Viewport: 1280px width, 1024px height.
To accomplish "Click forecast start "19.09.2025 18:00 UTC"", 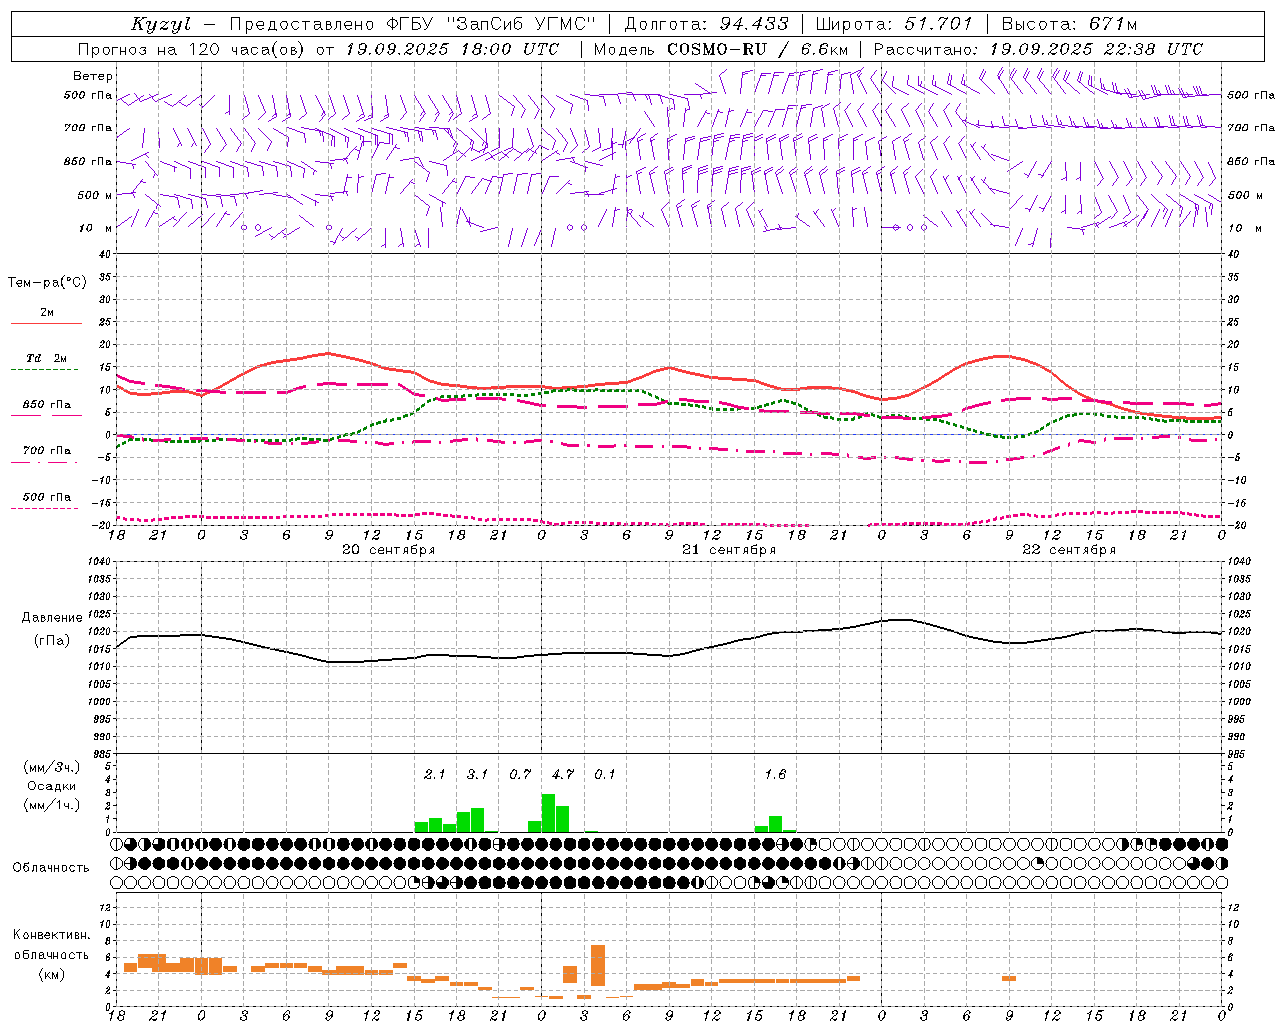I will point(453,49).
